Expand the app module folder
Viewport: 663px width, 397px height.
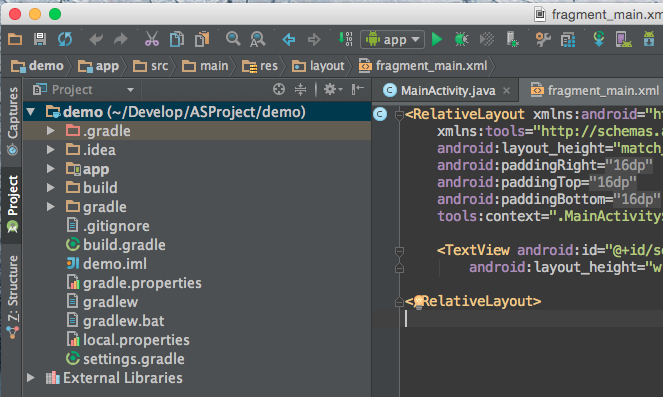(x=50, y=169)
